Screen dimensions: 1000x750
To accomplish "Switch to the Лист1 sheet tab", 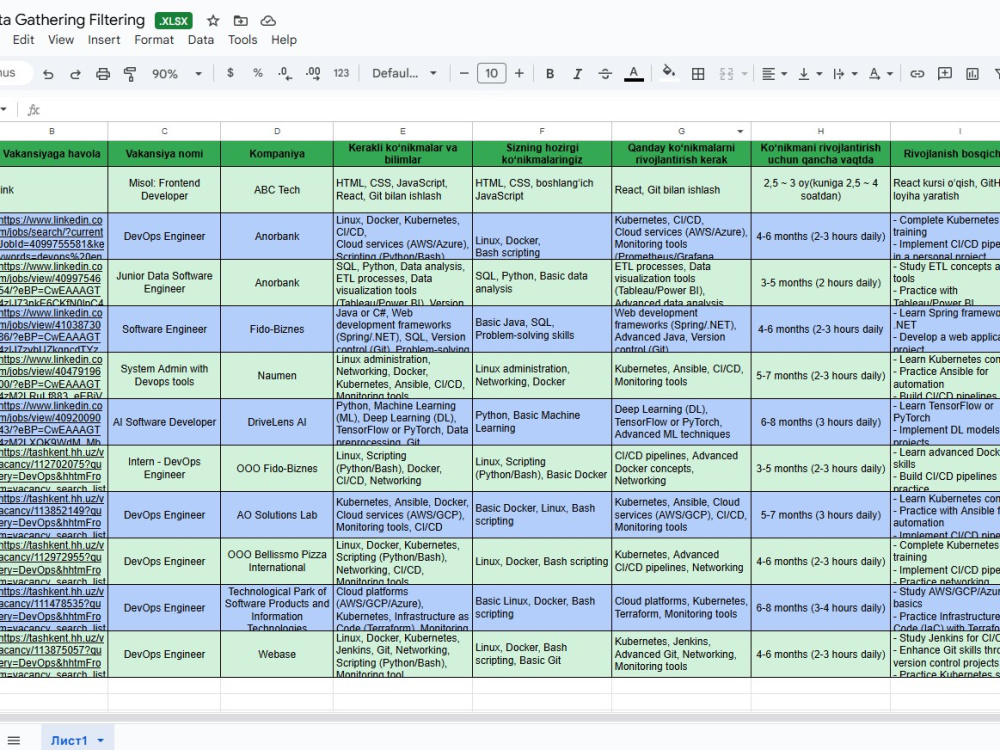I will 68,740.
